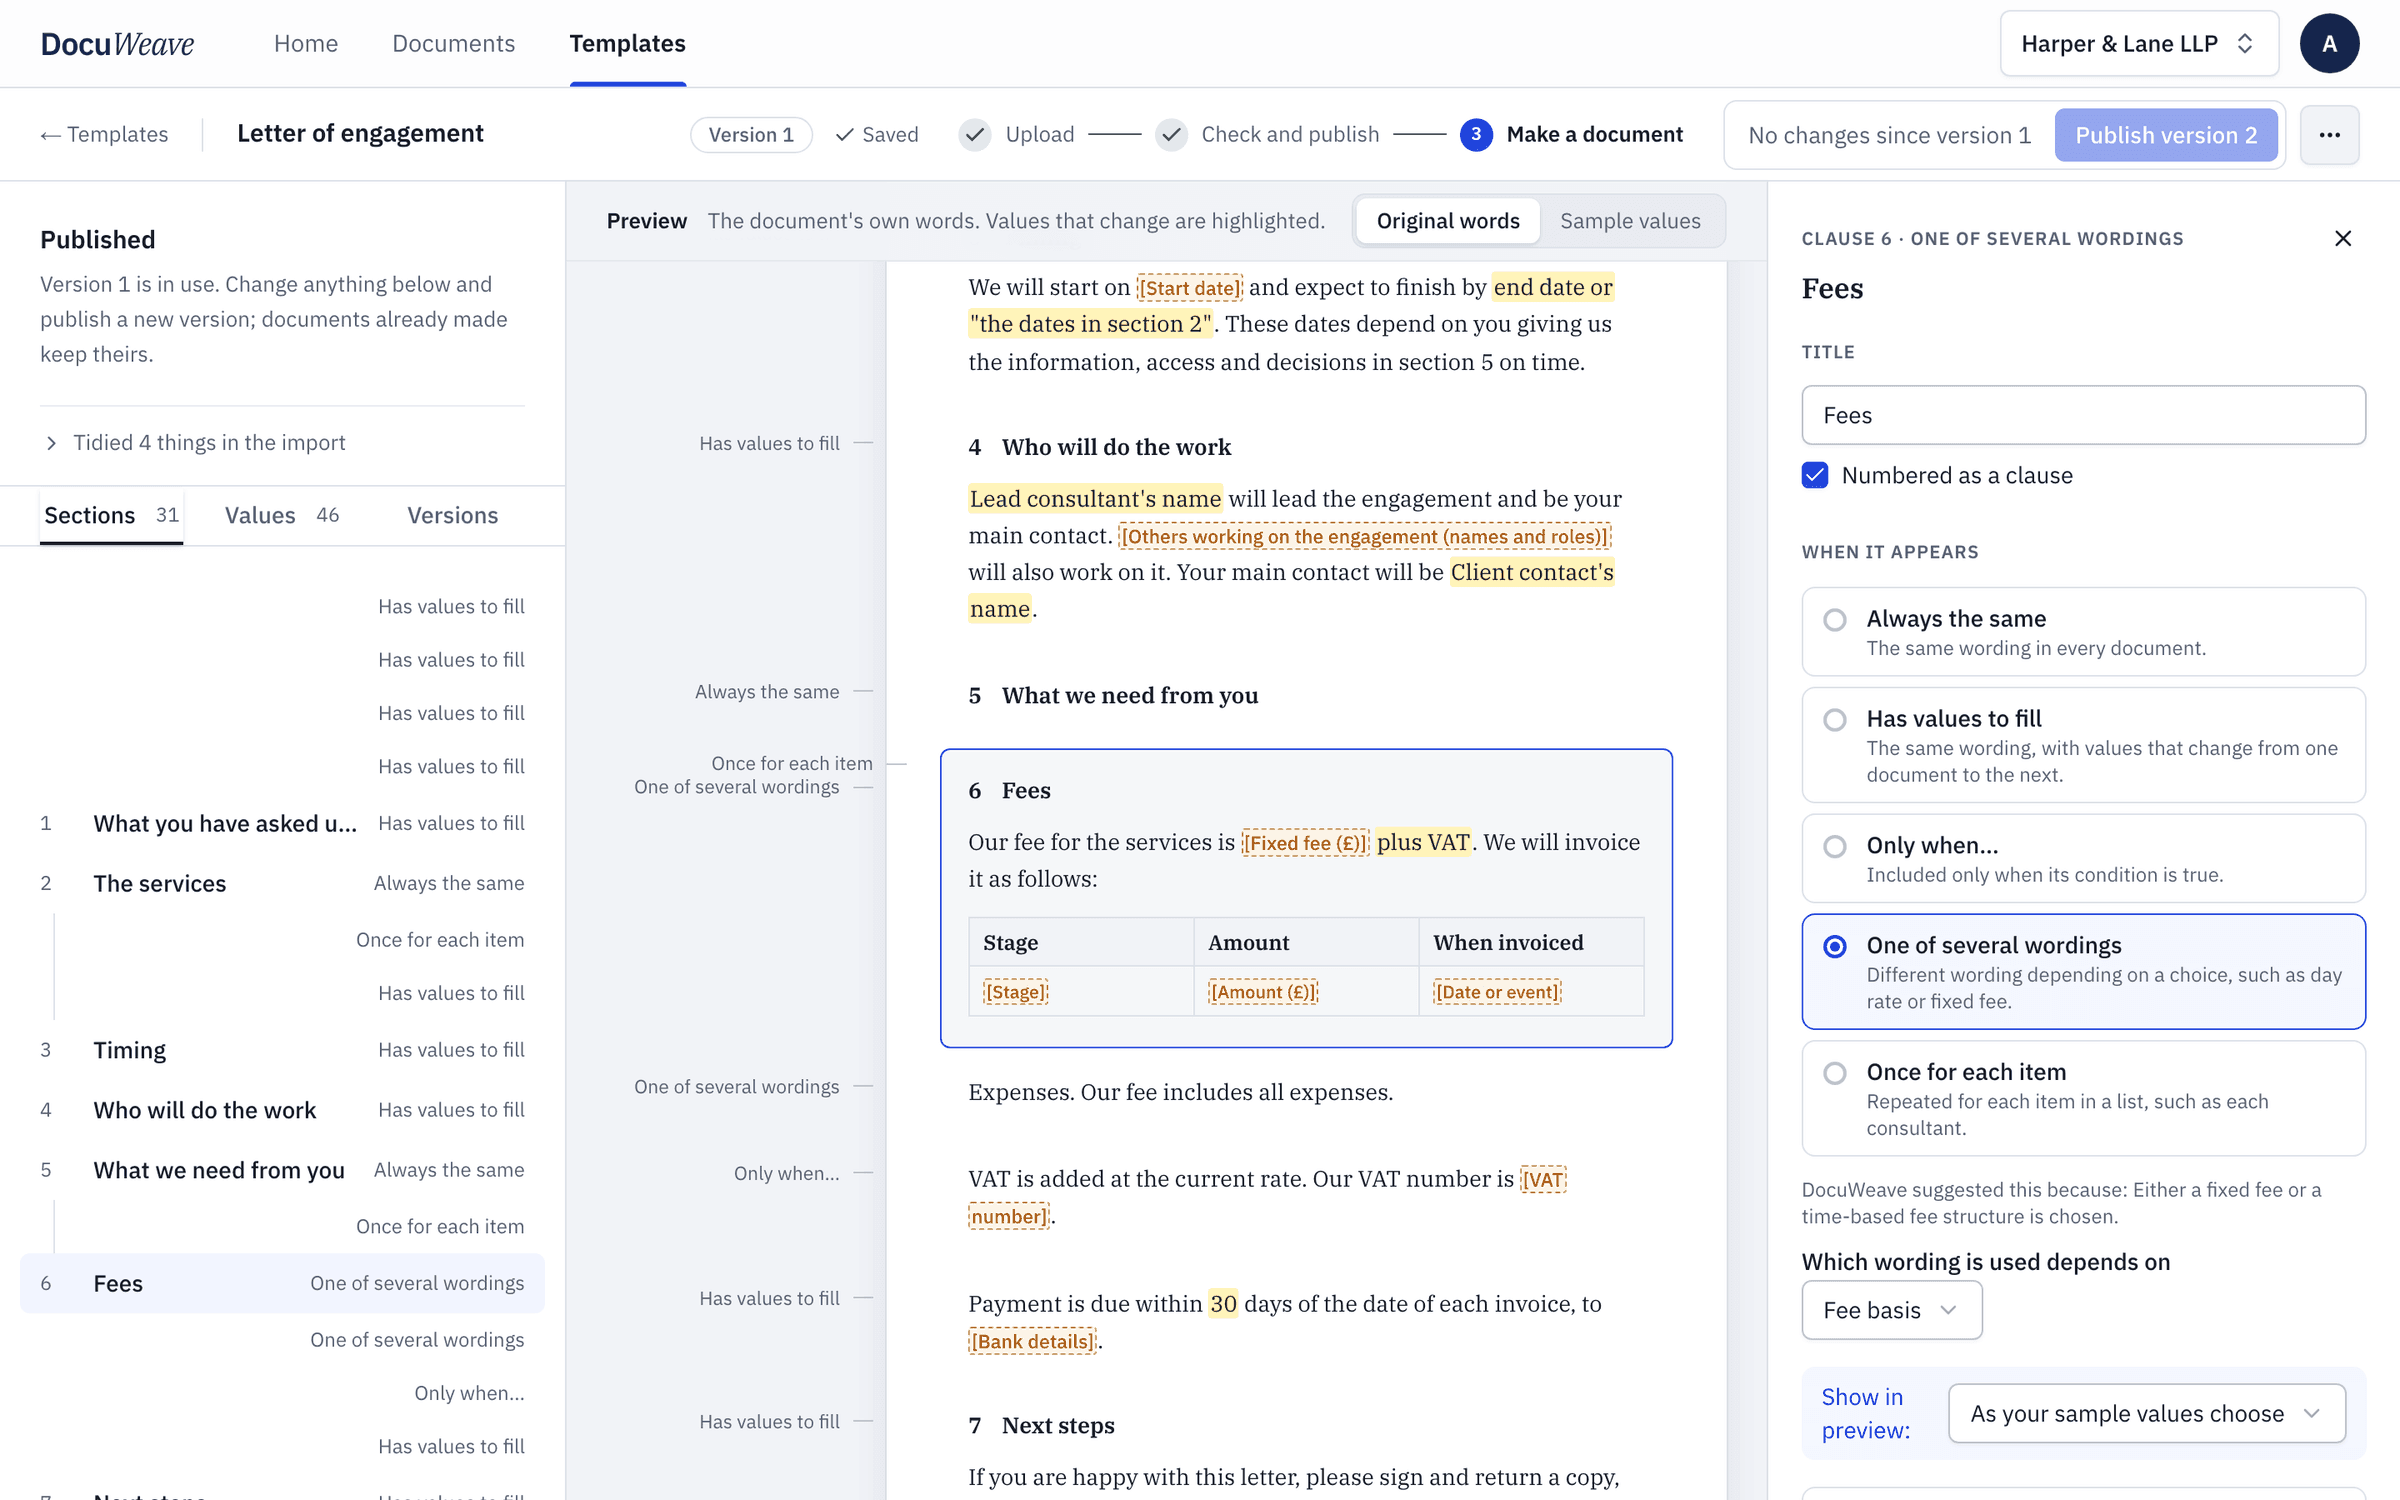This screenshot has height=1500, width=2400.
Task: Click the [Fixed fee (£)] placeholder
Action: click(1304, 843)
